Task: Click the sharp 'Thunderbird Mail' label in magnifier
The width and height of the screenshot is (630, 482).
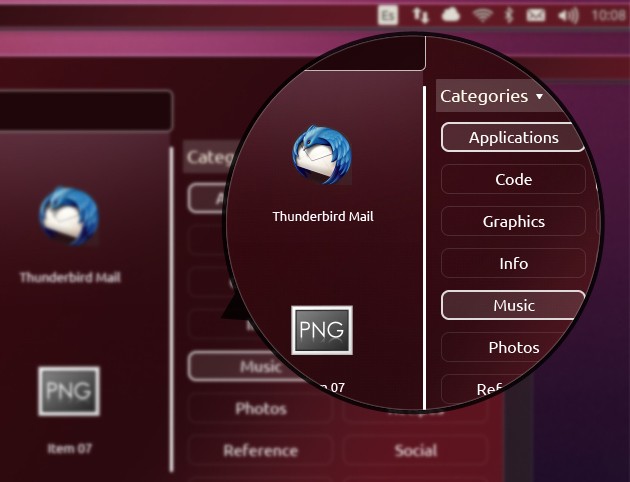Action: tap(323, 216)
